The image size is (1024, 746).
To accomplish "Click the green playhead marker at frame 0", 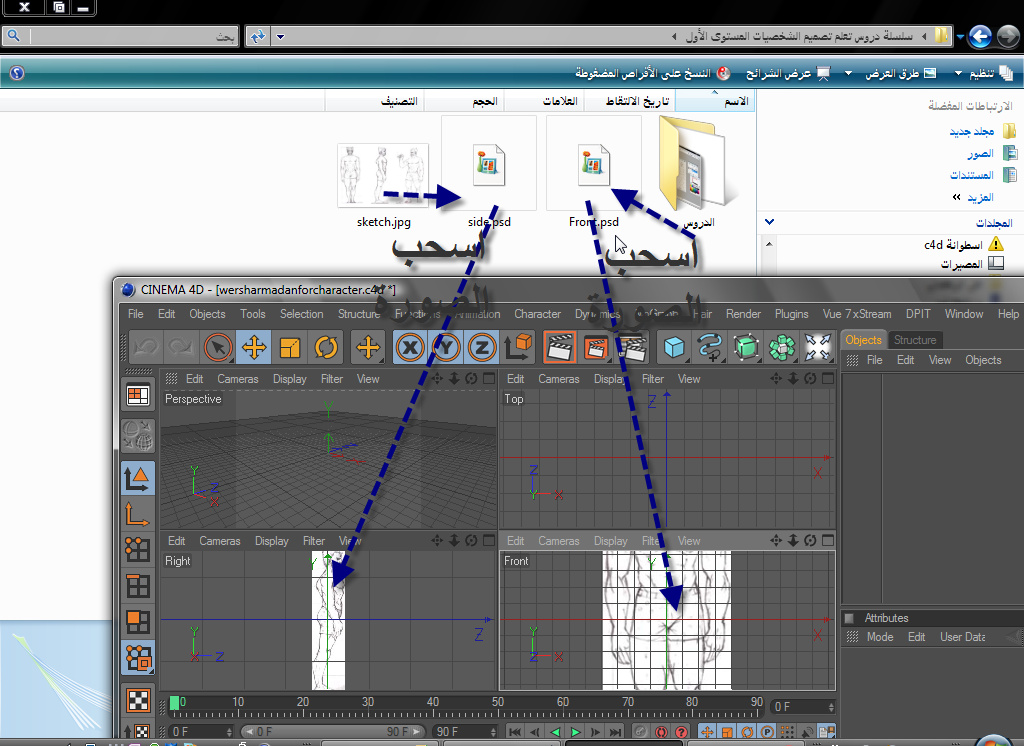I will click(174, 703).
